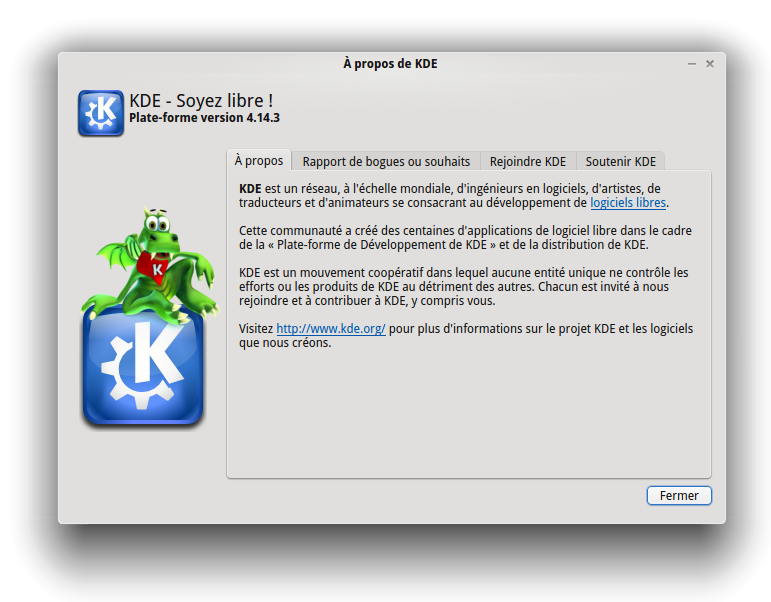This screenshot has width=771, height=602.
Task: Click the red K scarf on the dragon
Action: [156, 265]
